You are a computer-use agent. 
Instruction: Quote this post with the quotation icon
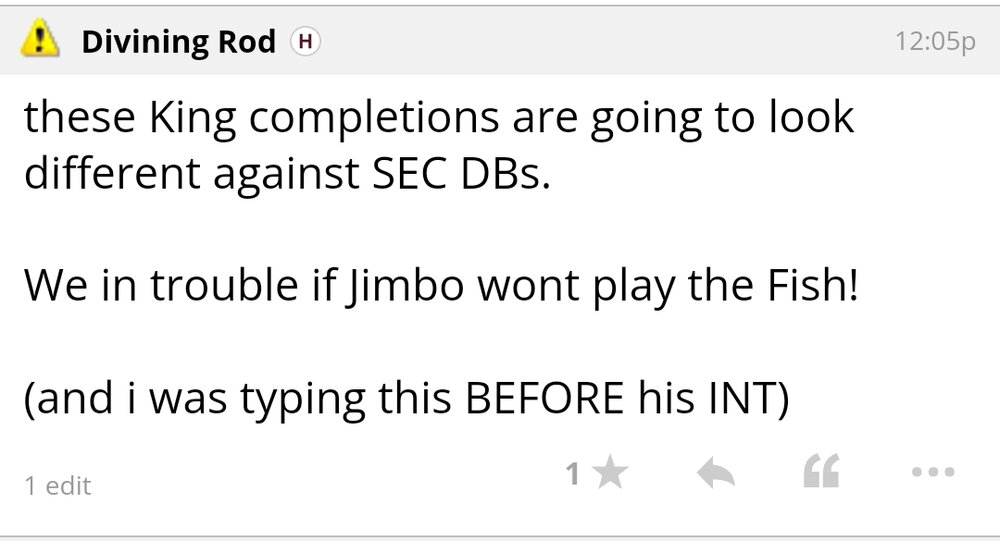coord(823,473)
